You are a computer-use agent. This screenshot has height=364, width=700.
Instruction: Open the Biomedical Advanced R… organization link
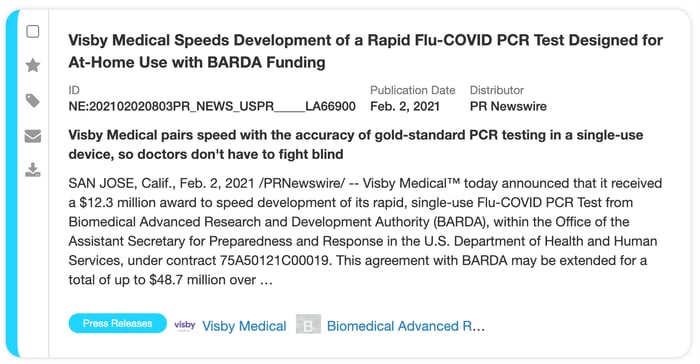[406, 326]
